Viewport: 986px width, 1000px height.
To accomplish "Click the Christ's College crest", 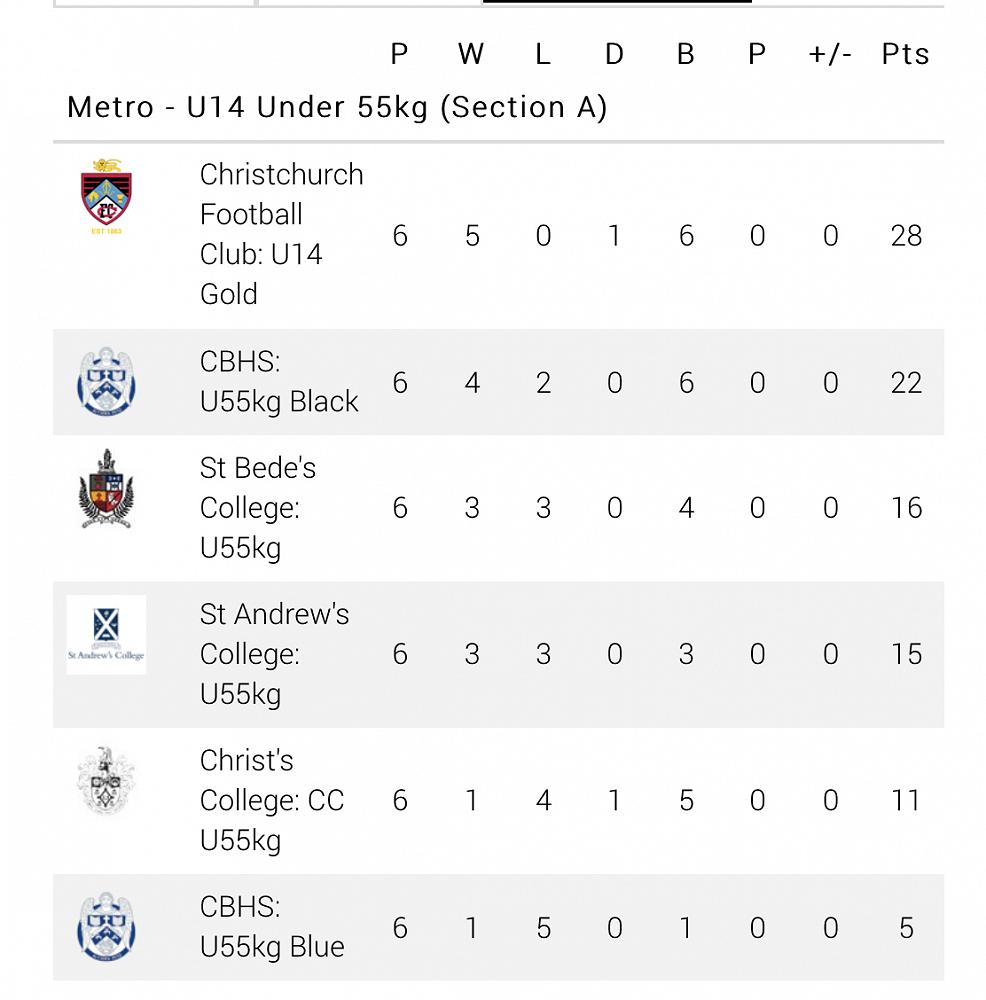I will tap(106, 781).
